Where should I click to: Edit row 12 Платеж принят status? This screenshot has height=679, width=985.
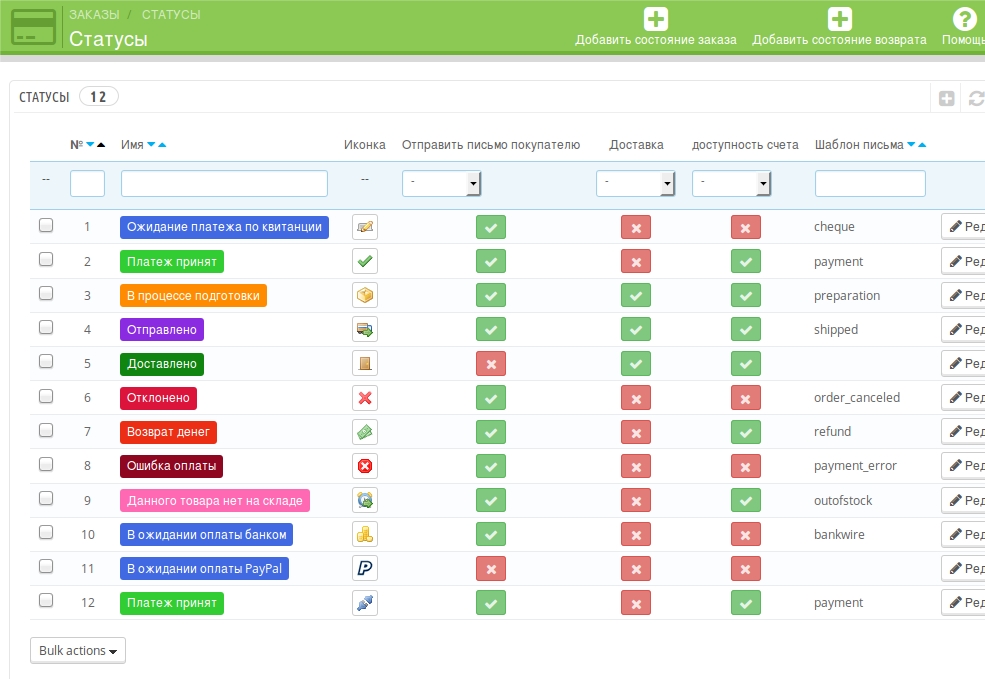tap(964, 602)
